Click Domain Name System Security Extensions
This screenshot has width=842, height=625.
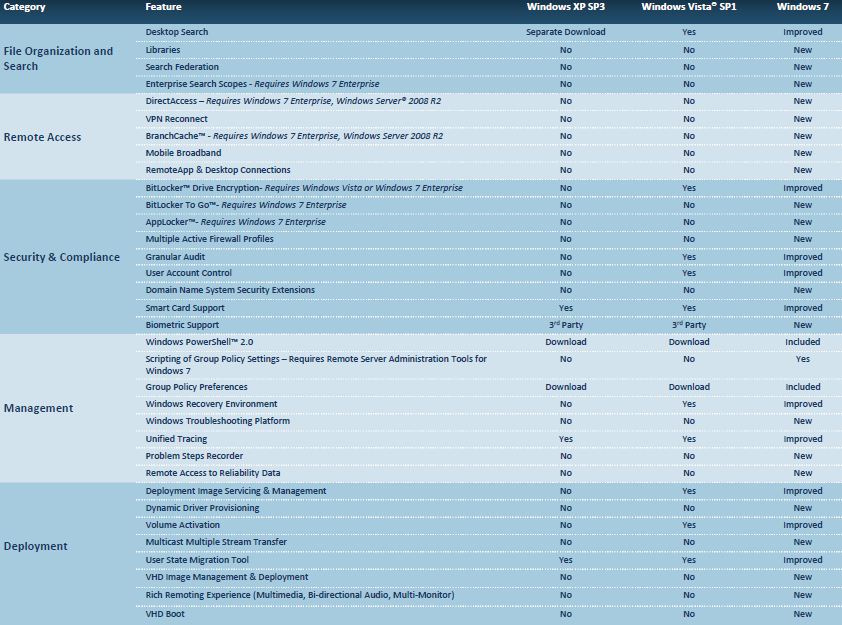click(x=230, y=290)
